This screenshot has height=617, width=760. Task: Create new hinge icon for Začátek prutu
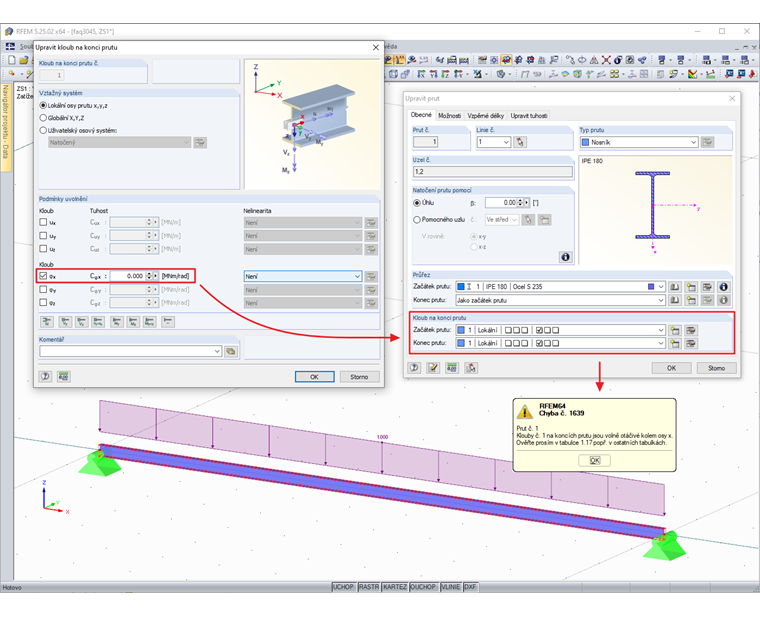coord(674,331)
